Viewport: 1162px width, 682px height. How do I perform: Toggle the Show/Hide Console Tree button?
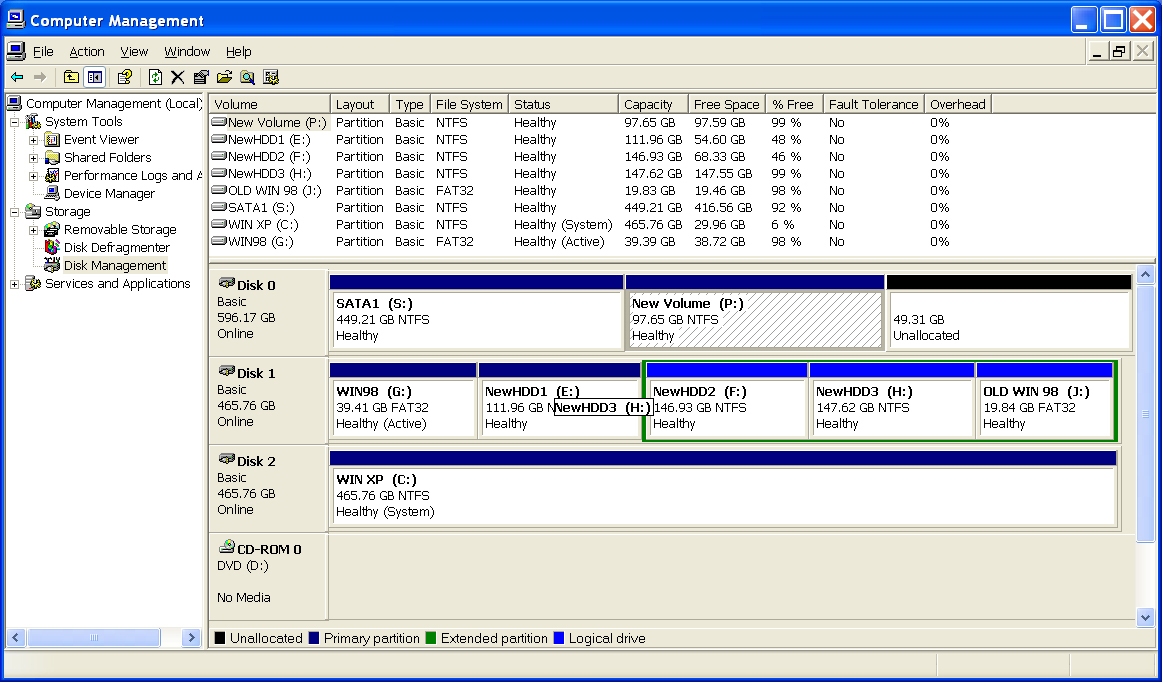[x=94, y=77]
